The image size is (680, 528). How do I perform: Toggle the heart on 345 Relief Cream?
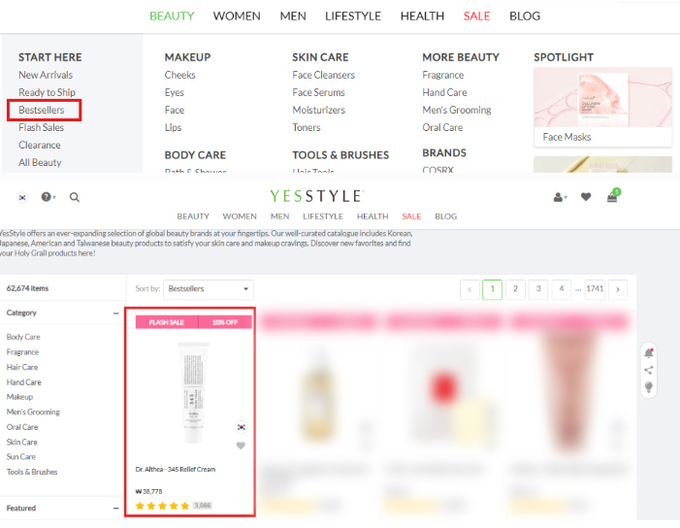pyautogui.click(x=241, y=446)
